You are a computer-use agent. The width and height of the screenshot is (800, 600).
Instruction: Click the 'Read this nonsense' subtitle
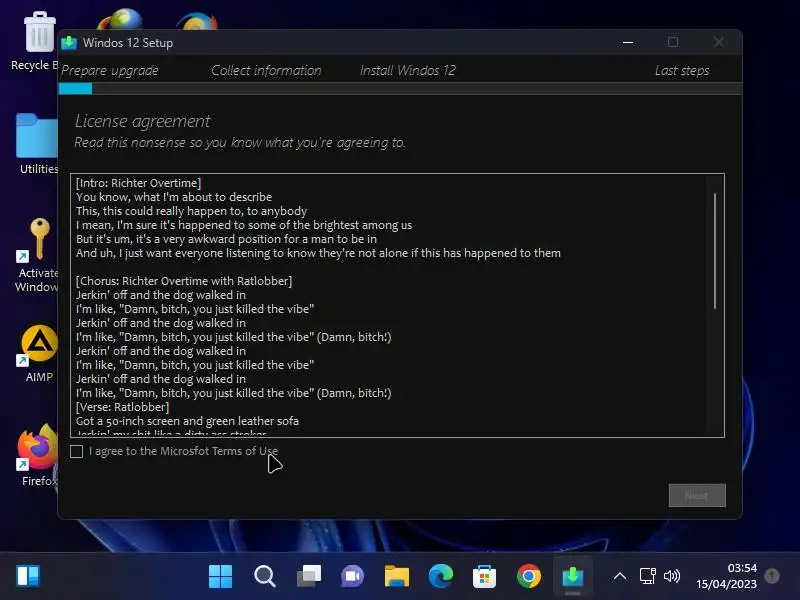pyautogui.click(x=240, y=143)
